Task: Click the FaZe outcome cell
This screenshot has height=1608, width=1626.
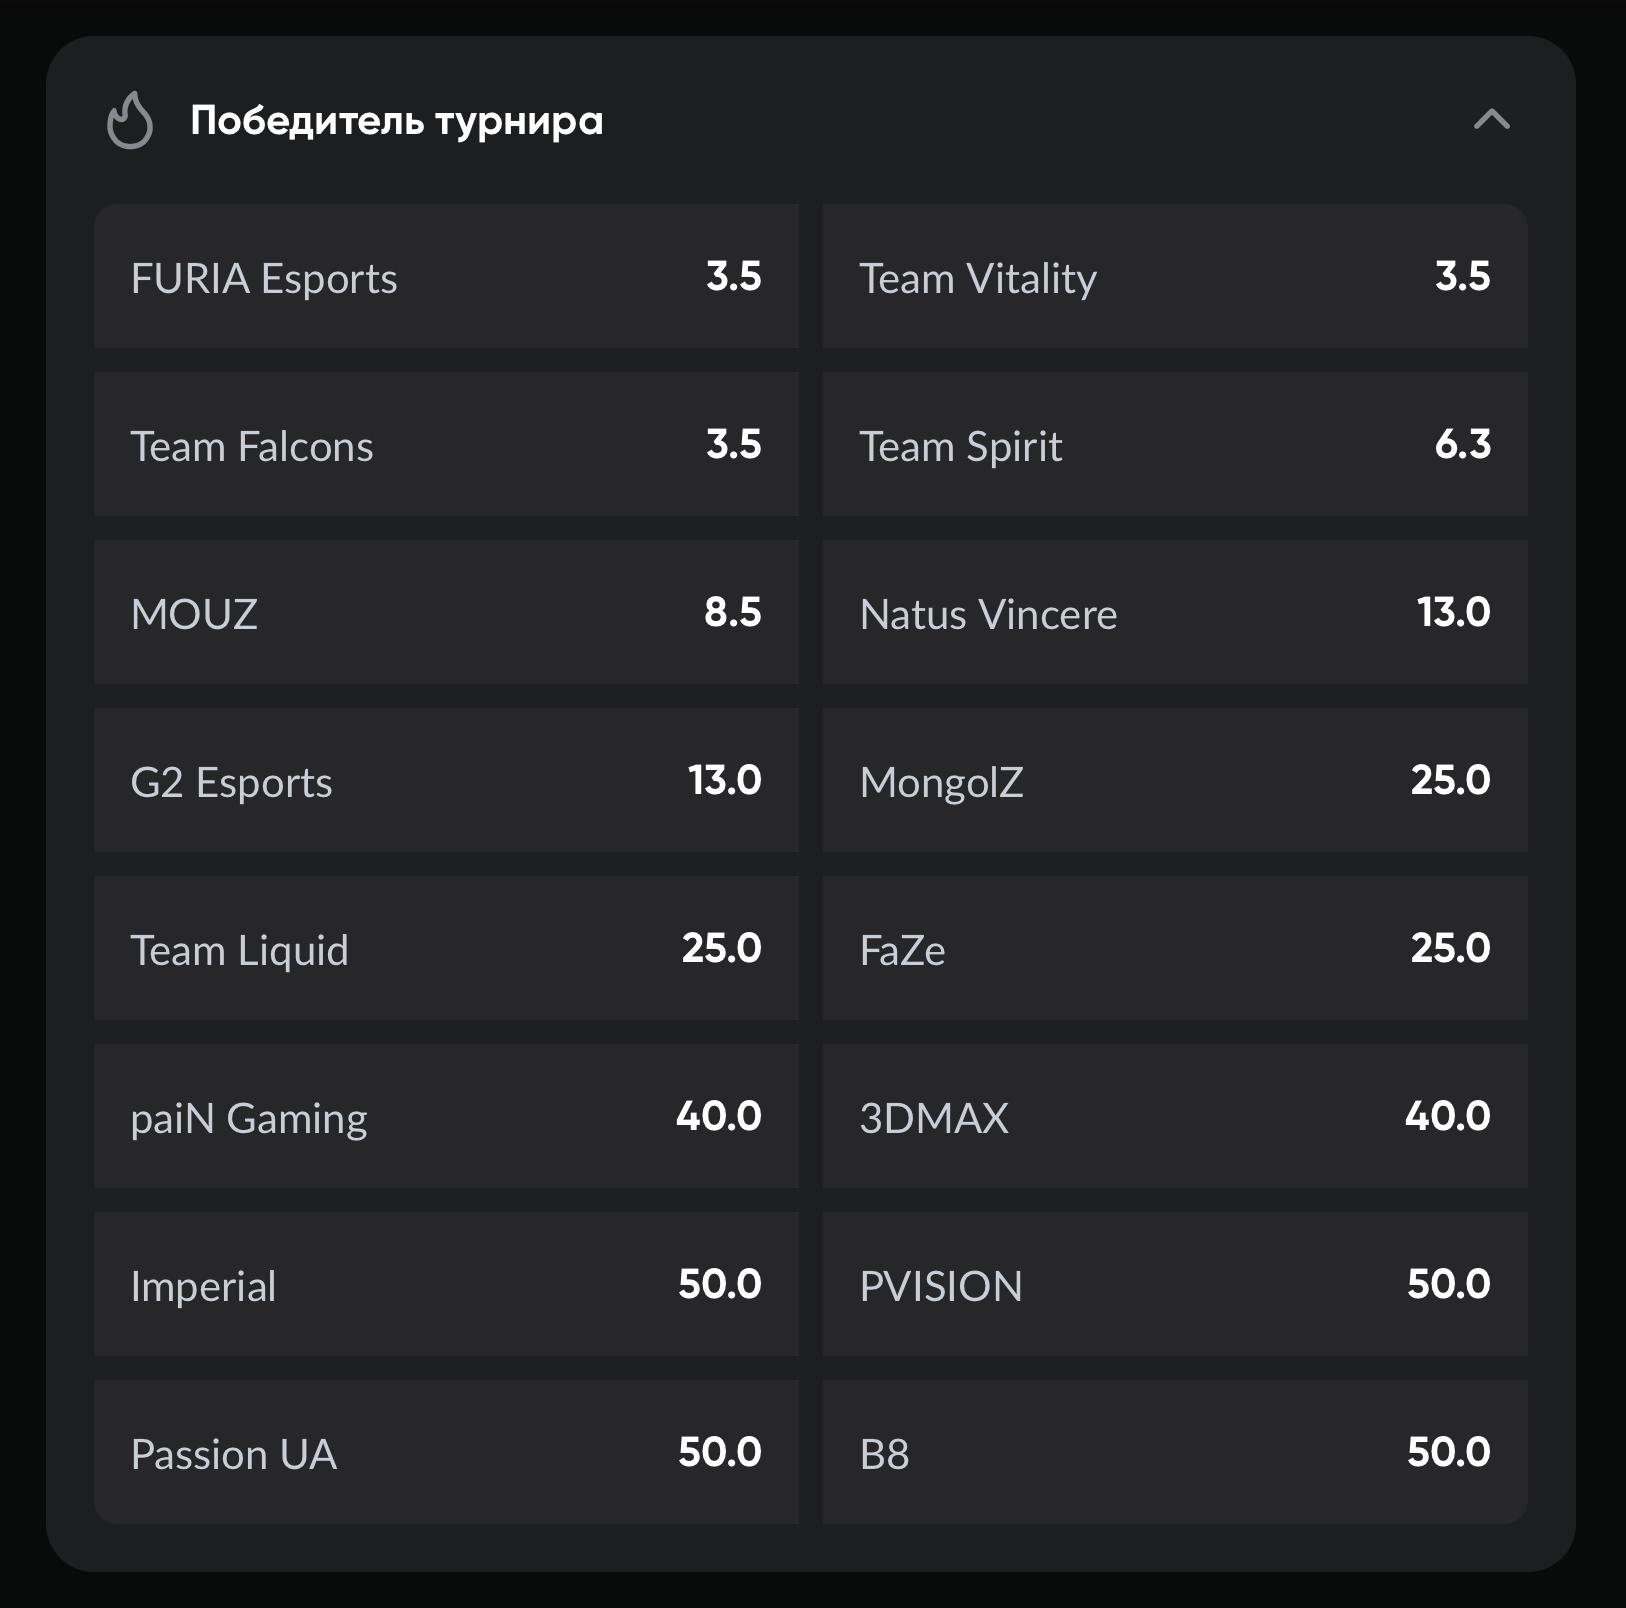Action: click(1174, 949)
